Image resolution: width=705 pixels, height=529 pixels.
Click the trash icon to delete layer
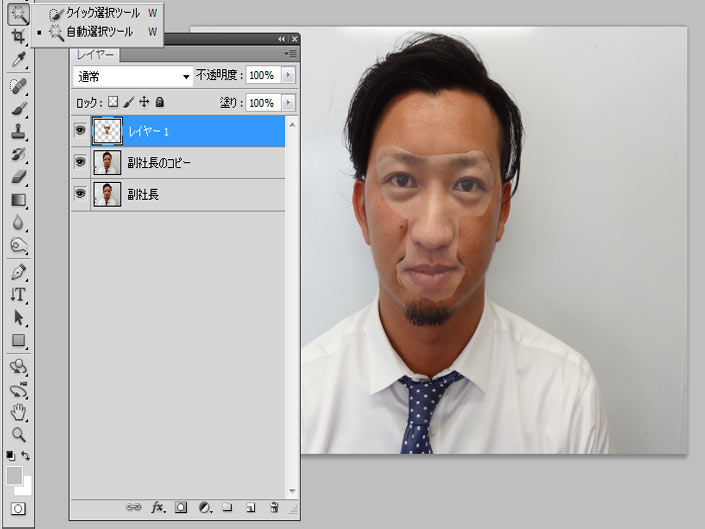(x=273, y=508)
